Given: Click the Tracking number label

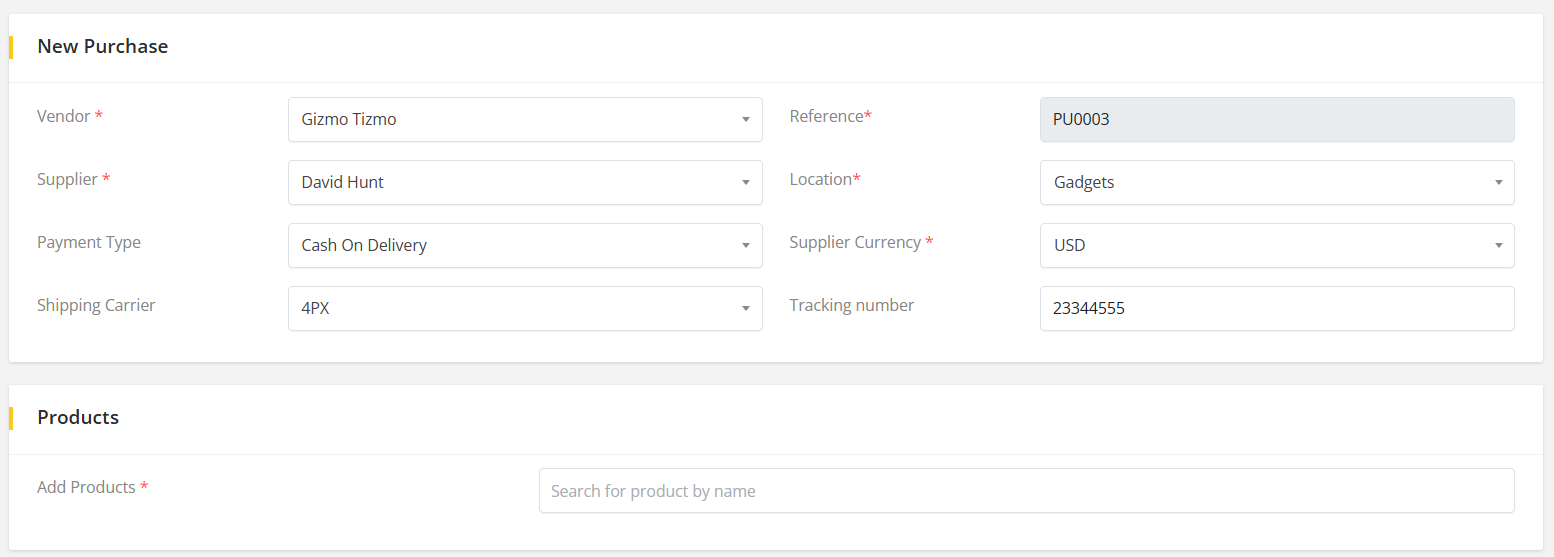Looking at the screenshot, I should 851,305.
